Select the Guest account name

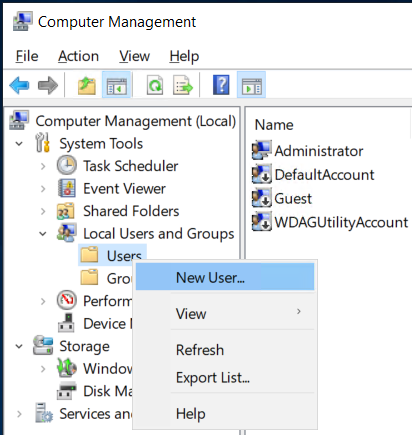293,198
